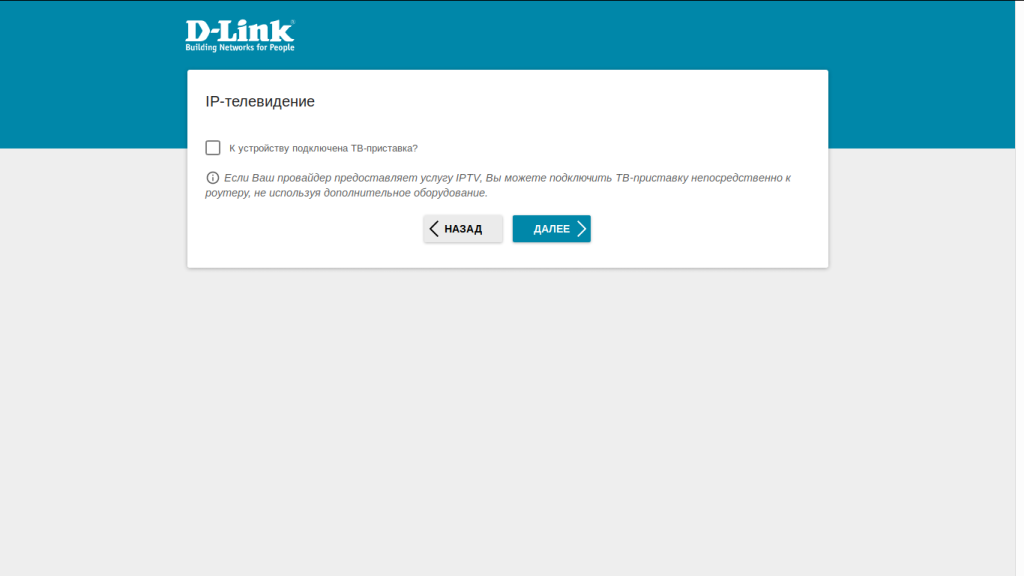The width and height of the screenshot is (1024, 576).
Task: Click the vertical scrollbar at right edge
Action: pos(1019,288)
